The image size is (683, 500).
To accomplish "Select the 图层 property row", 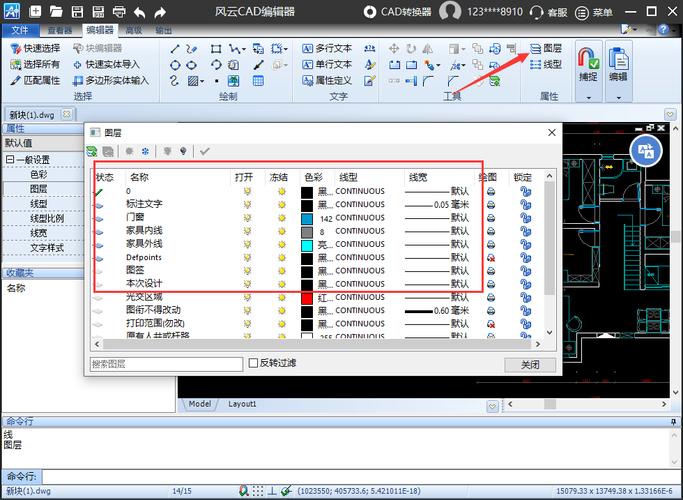I will click(43, 189).
